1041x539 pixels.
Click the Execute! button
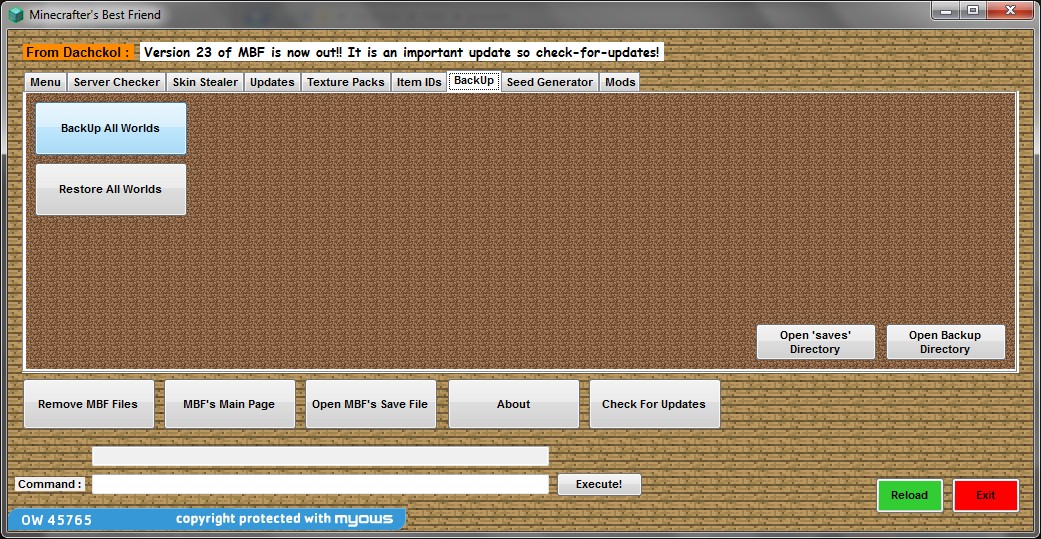click(599, 484)
